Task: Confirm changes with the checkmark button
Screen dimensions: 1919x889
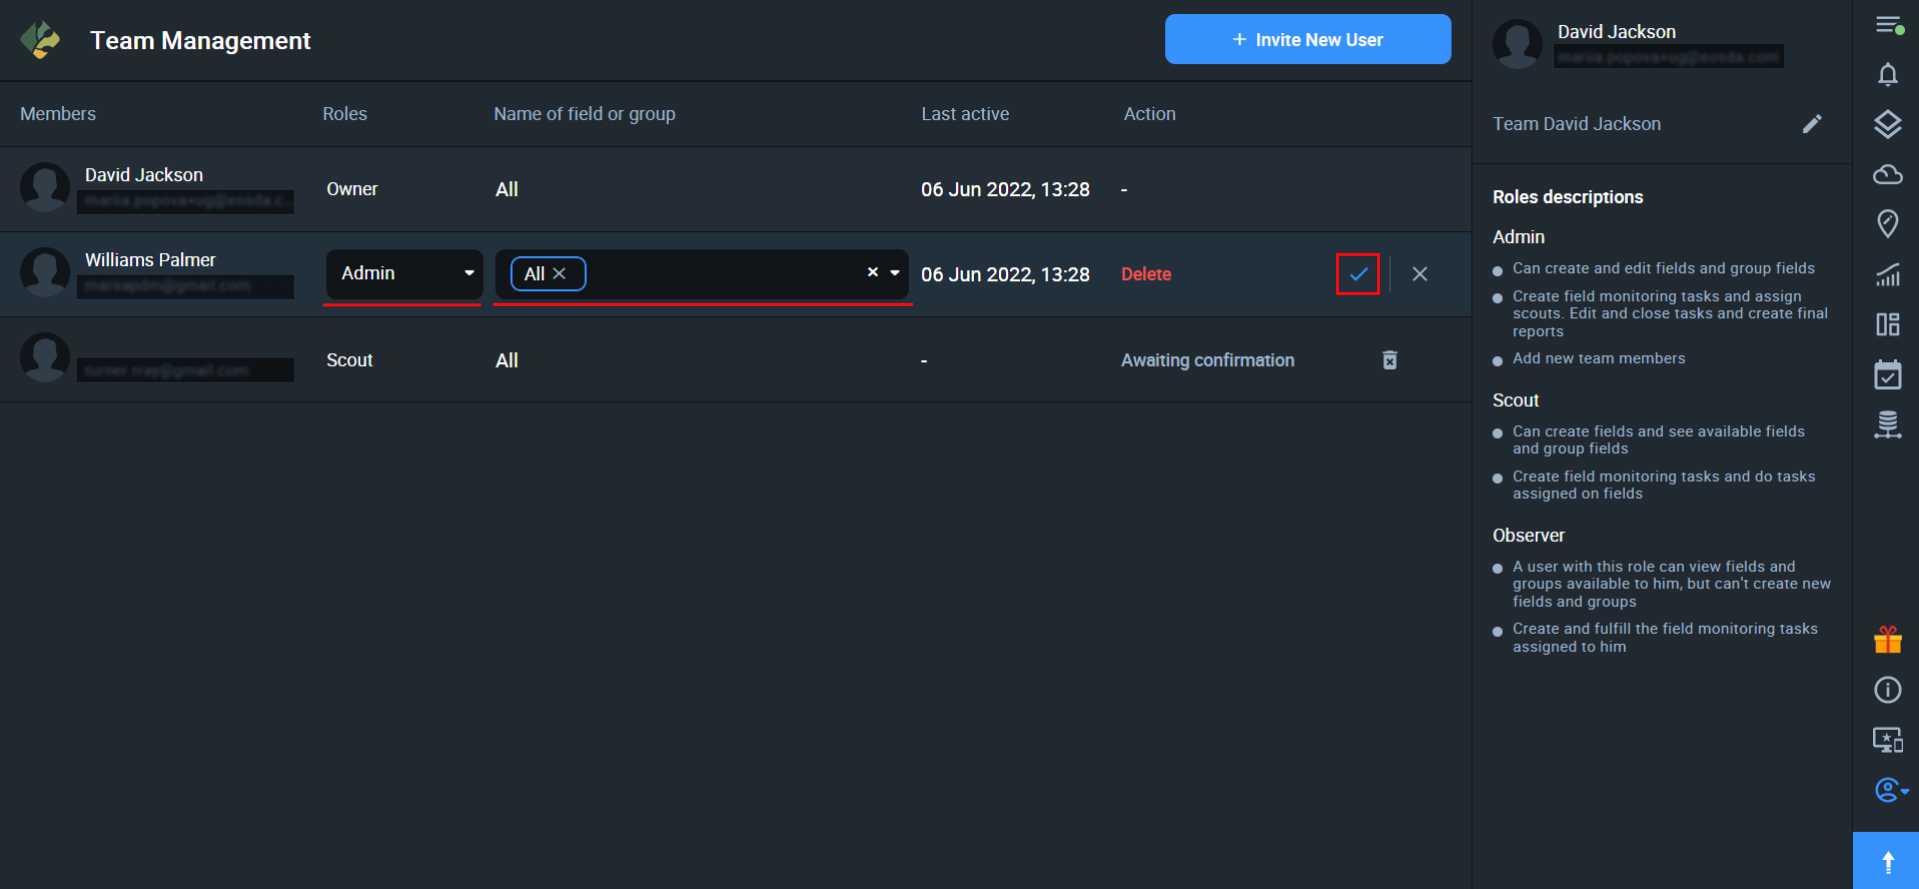Action: click(1358, 274)
